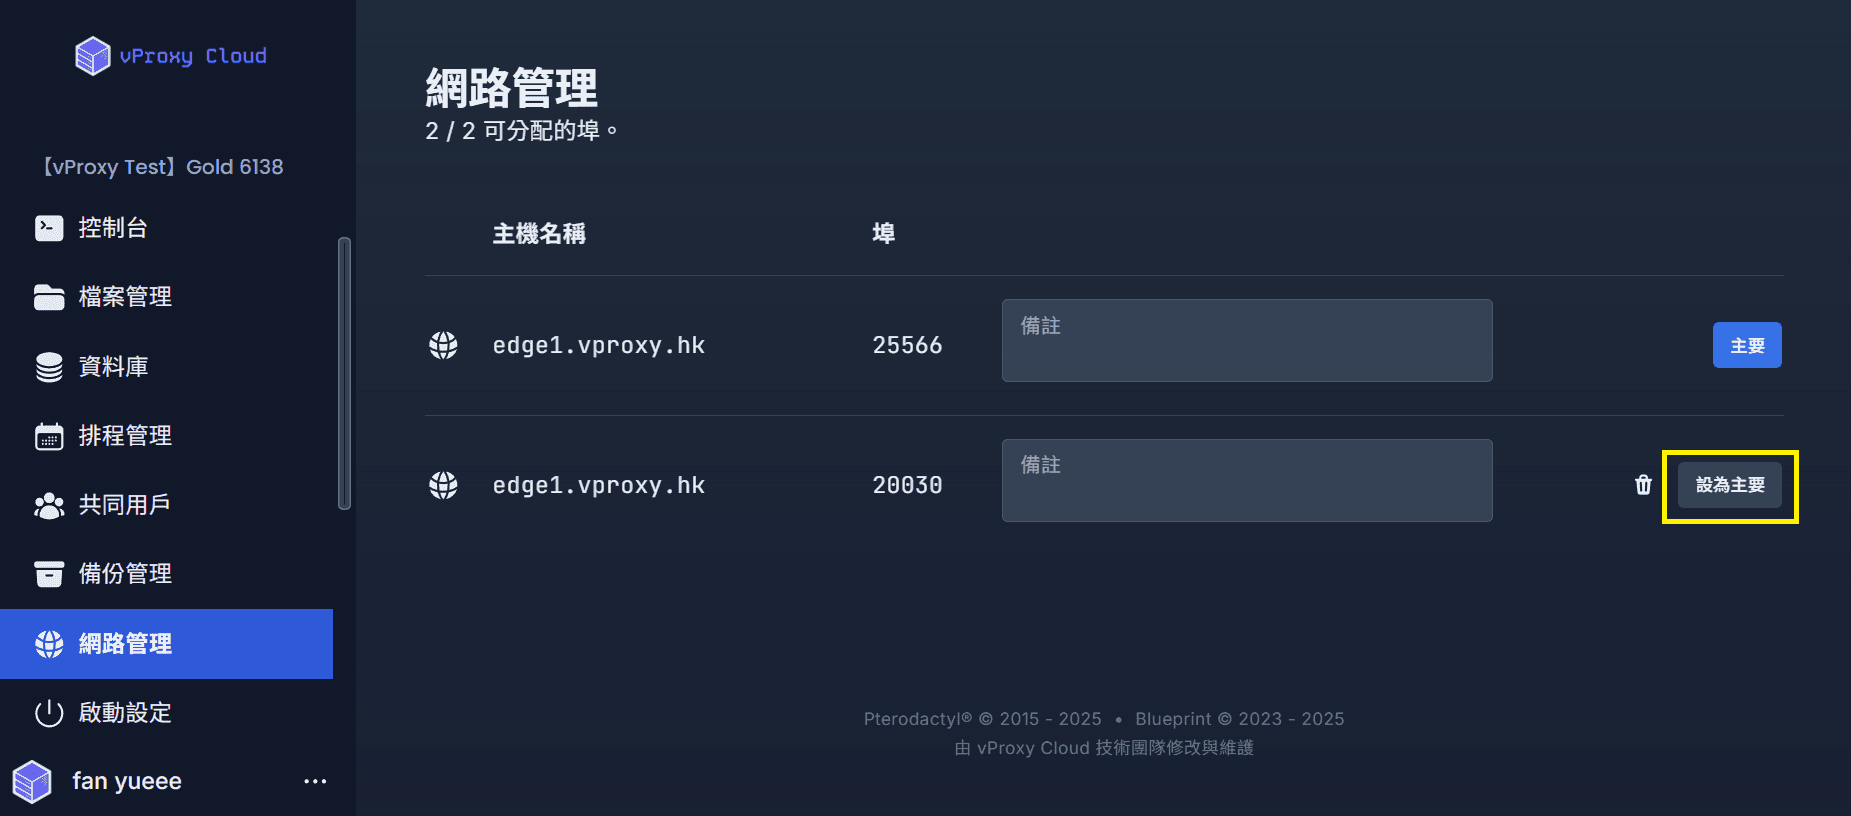The width and height of the screenshot is (1851, 816).
Task: Click the 排程管理 calendar icon
Action: [x=49, y=436]
